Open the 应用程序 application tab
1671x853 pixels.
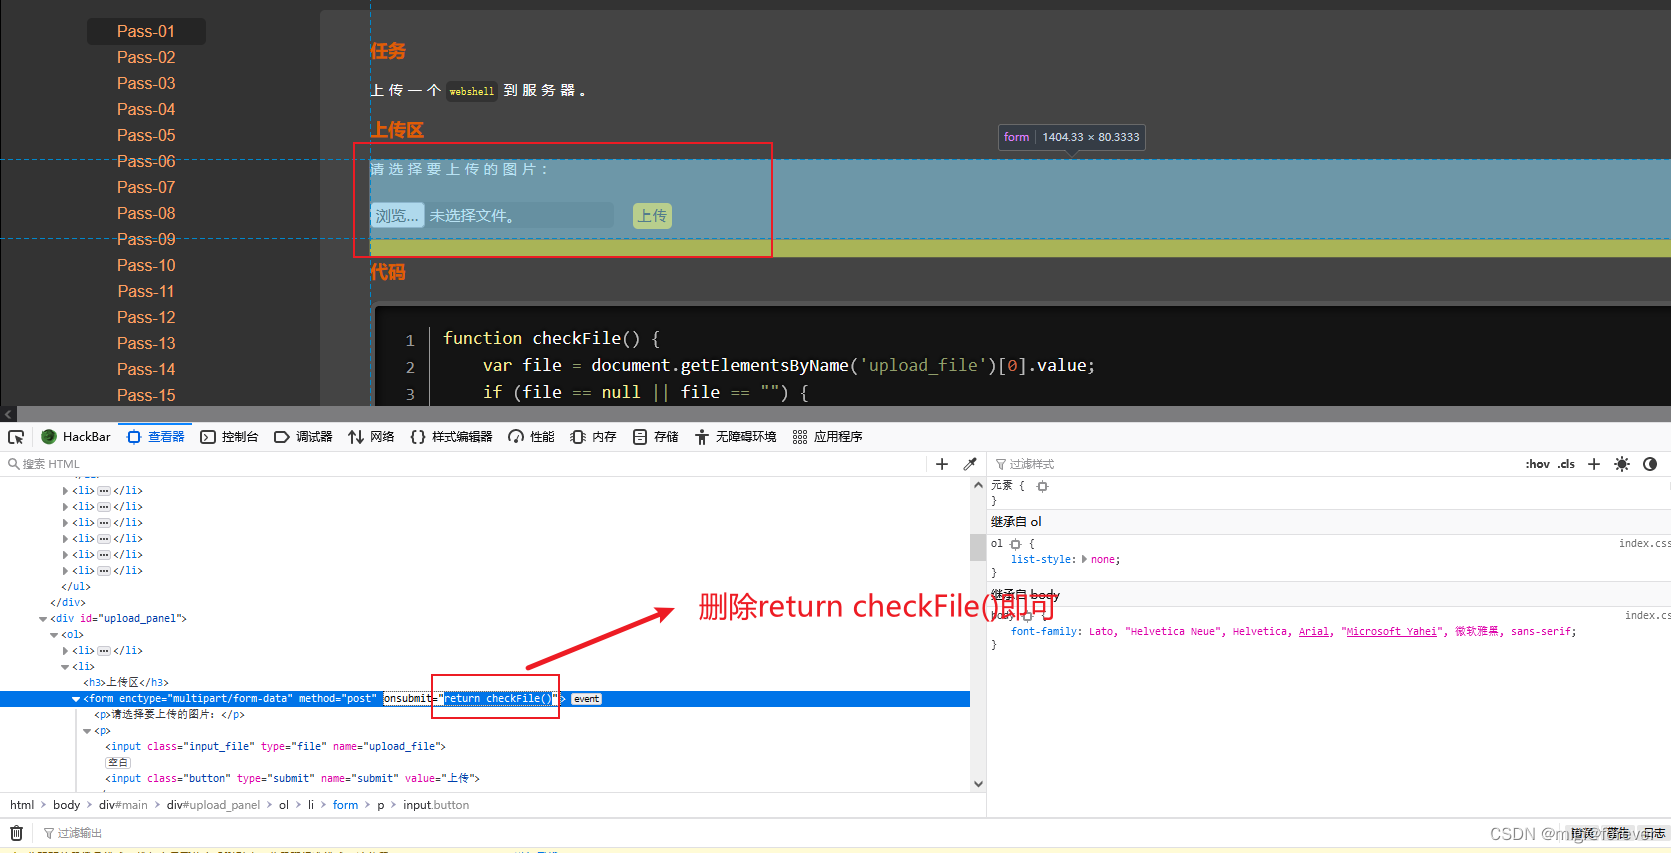827,437
